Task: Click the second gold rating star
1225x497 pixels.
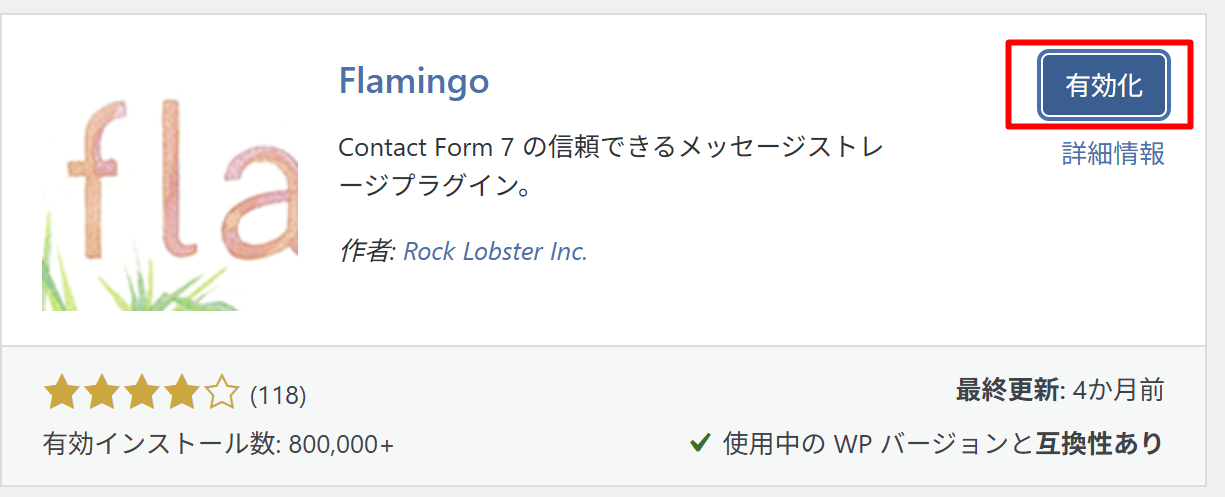Action: [102, 394]
